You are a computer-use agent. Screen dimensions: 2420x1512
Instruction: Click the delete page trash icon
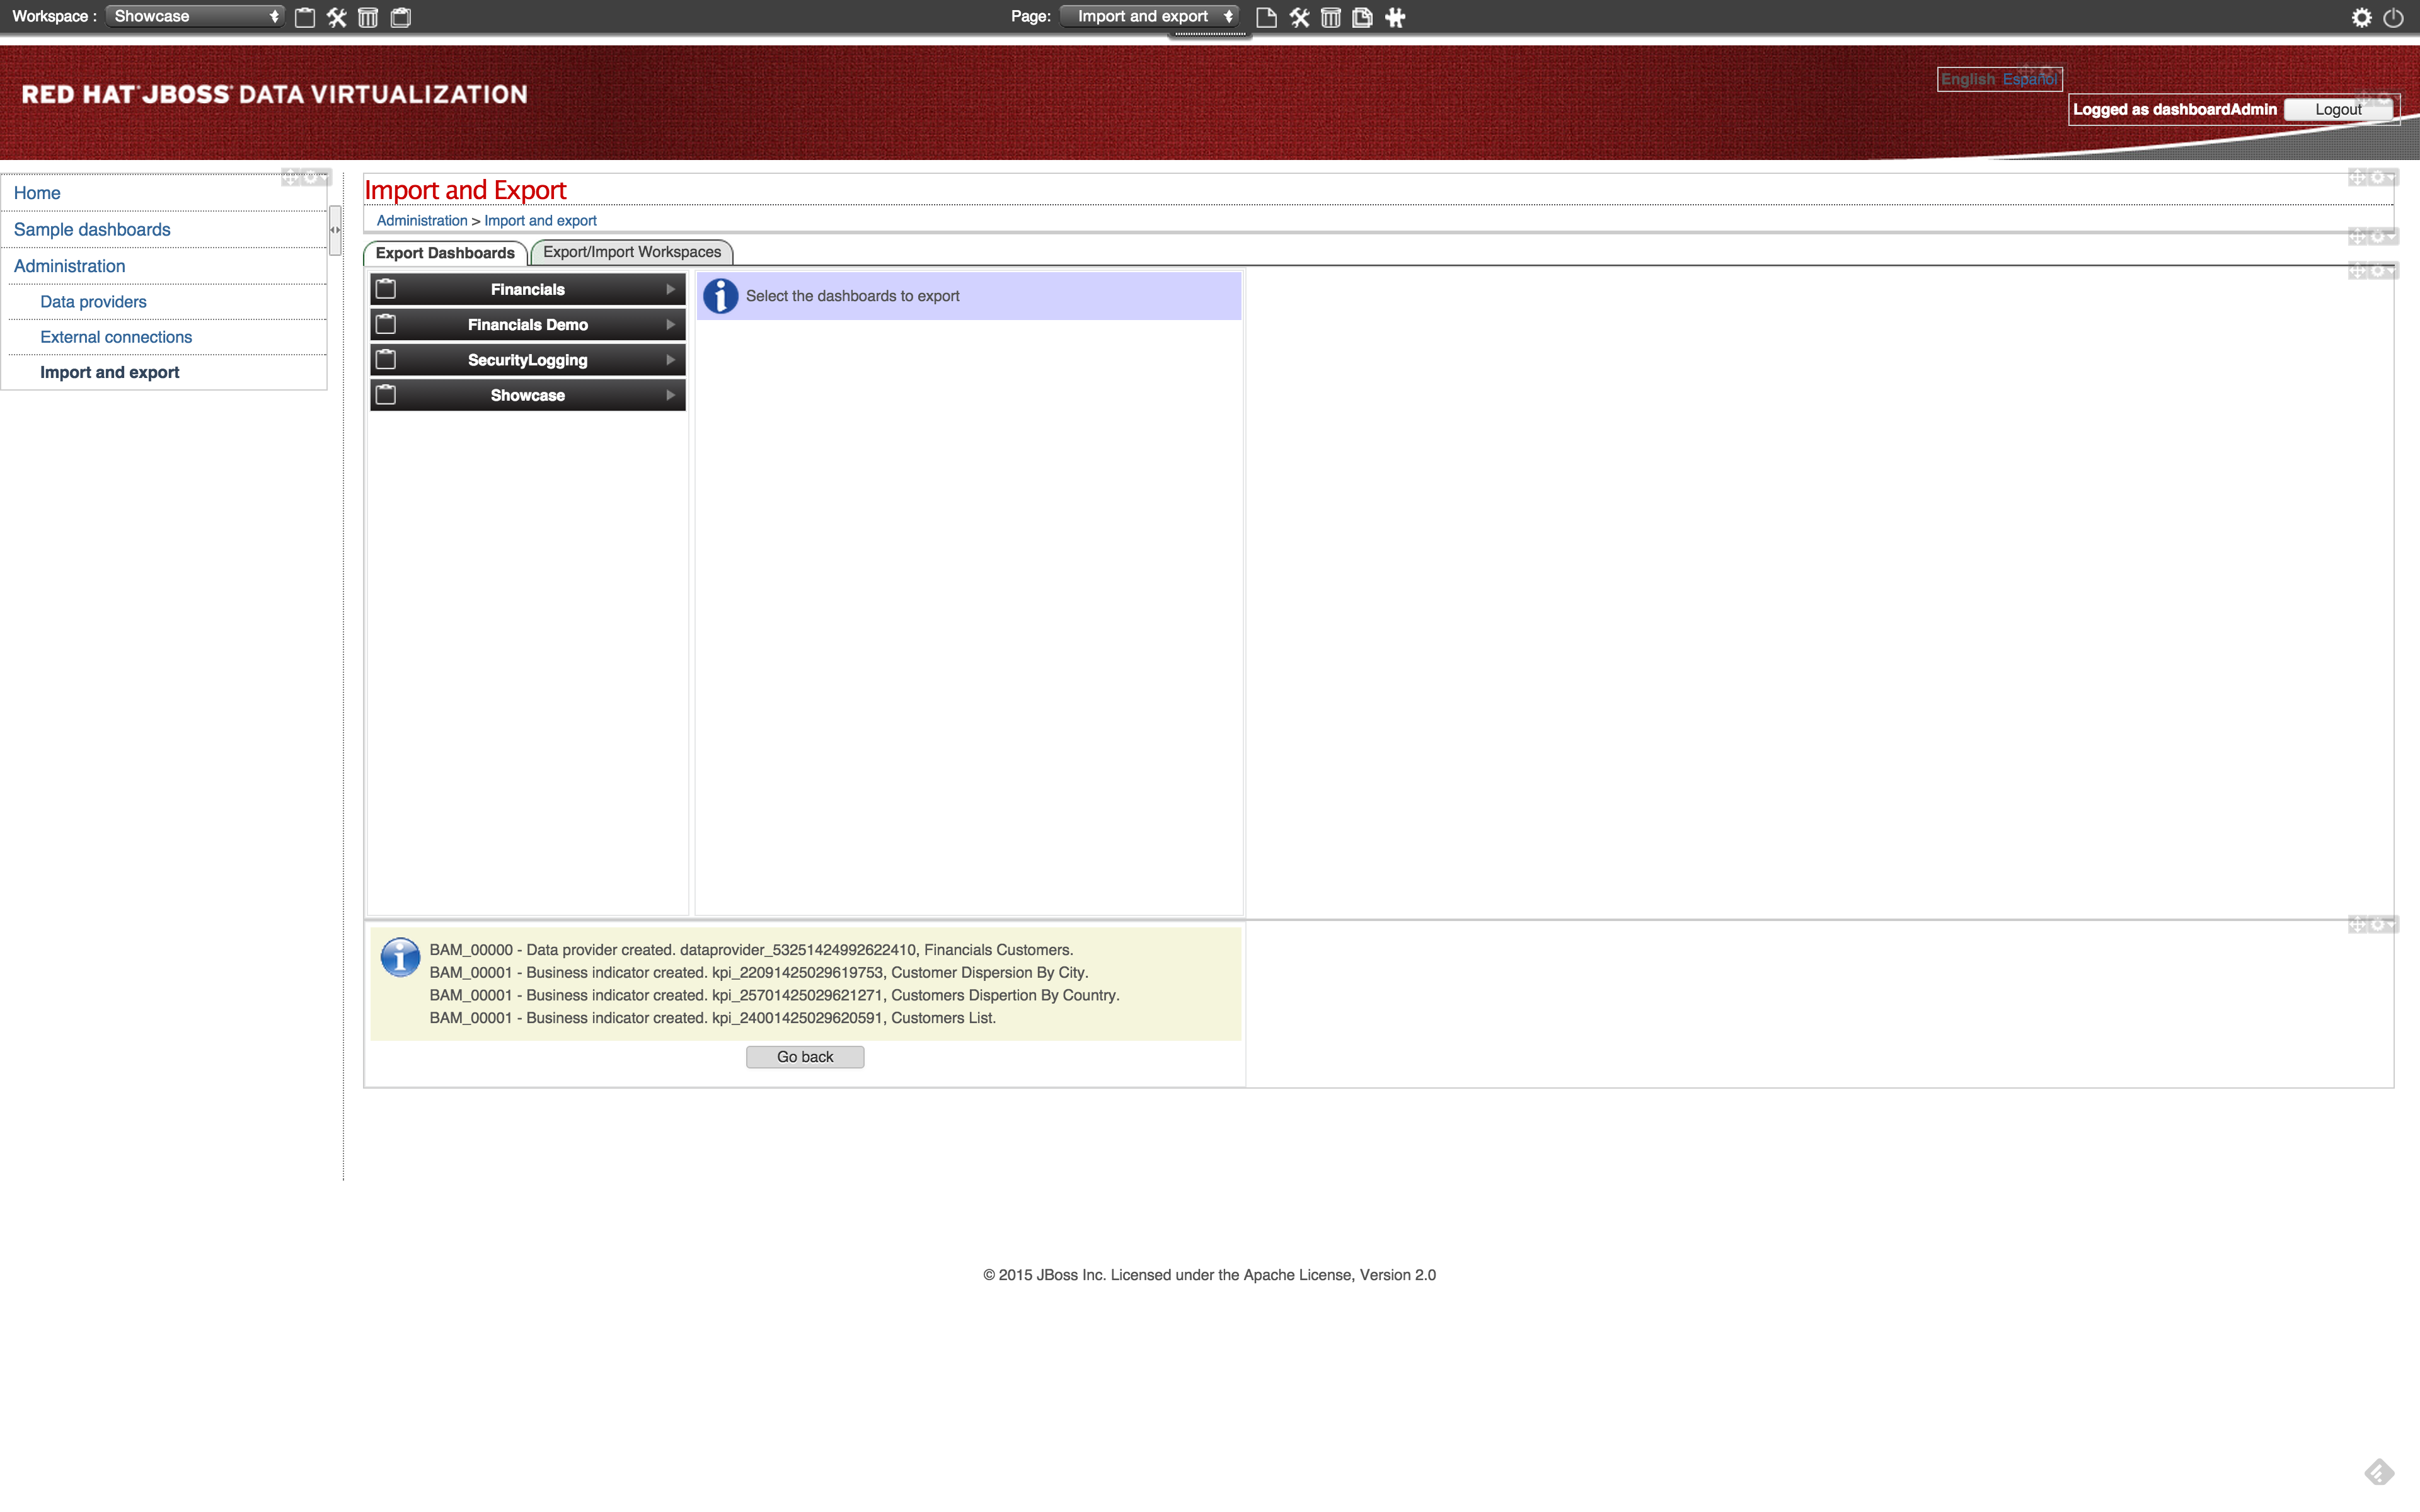pos(1330,17)
